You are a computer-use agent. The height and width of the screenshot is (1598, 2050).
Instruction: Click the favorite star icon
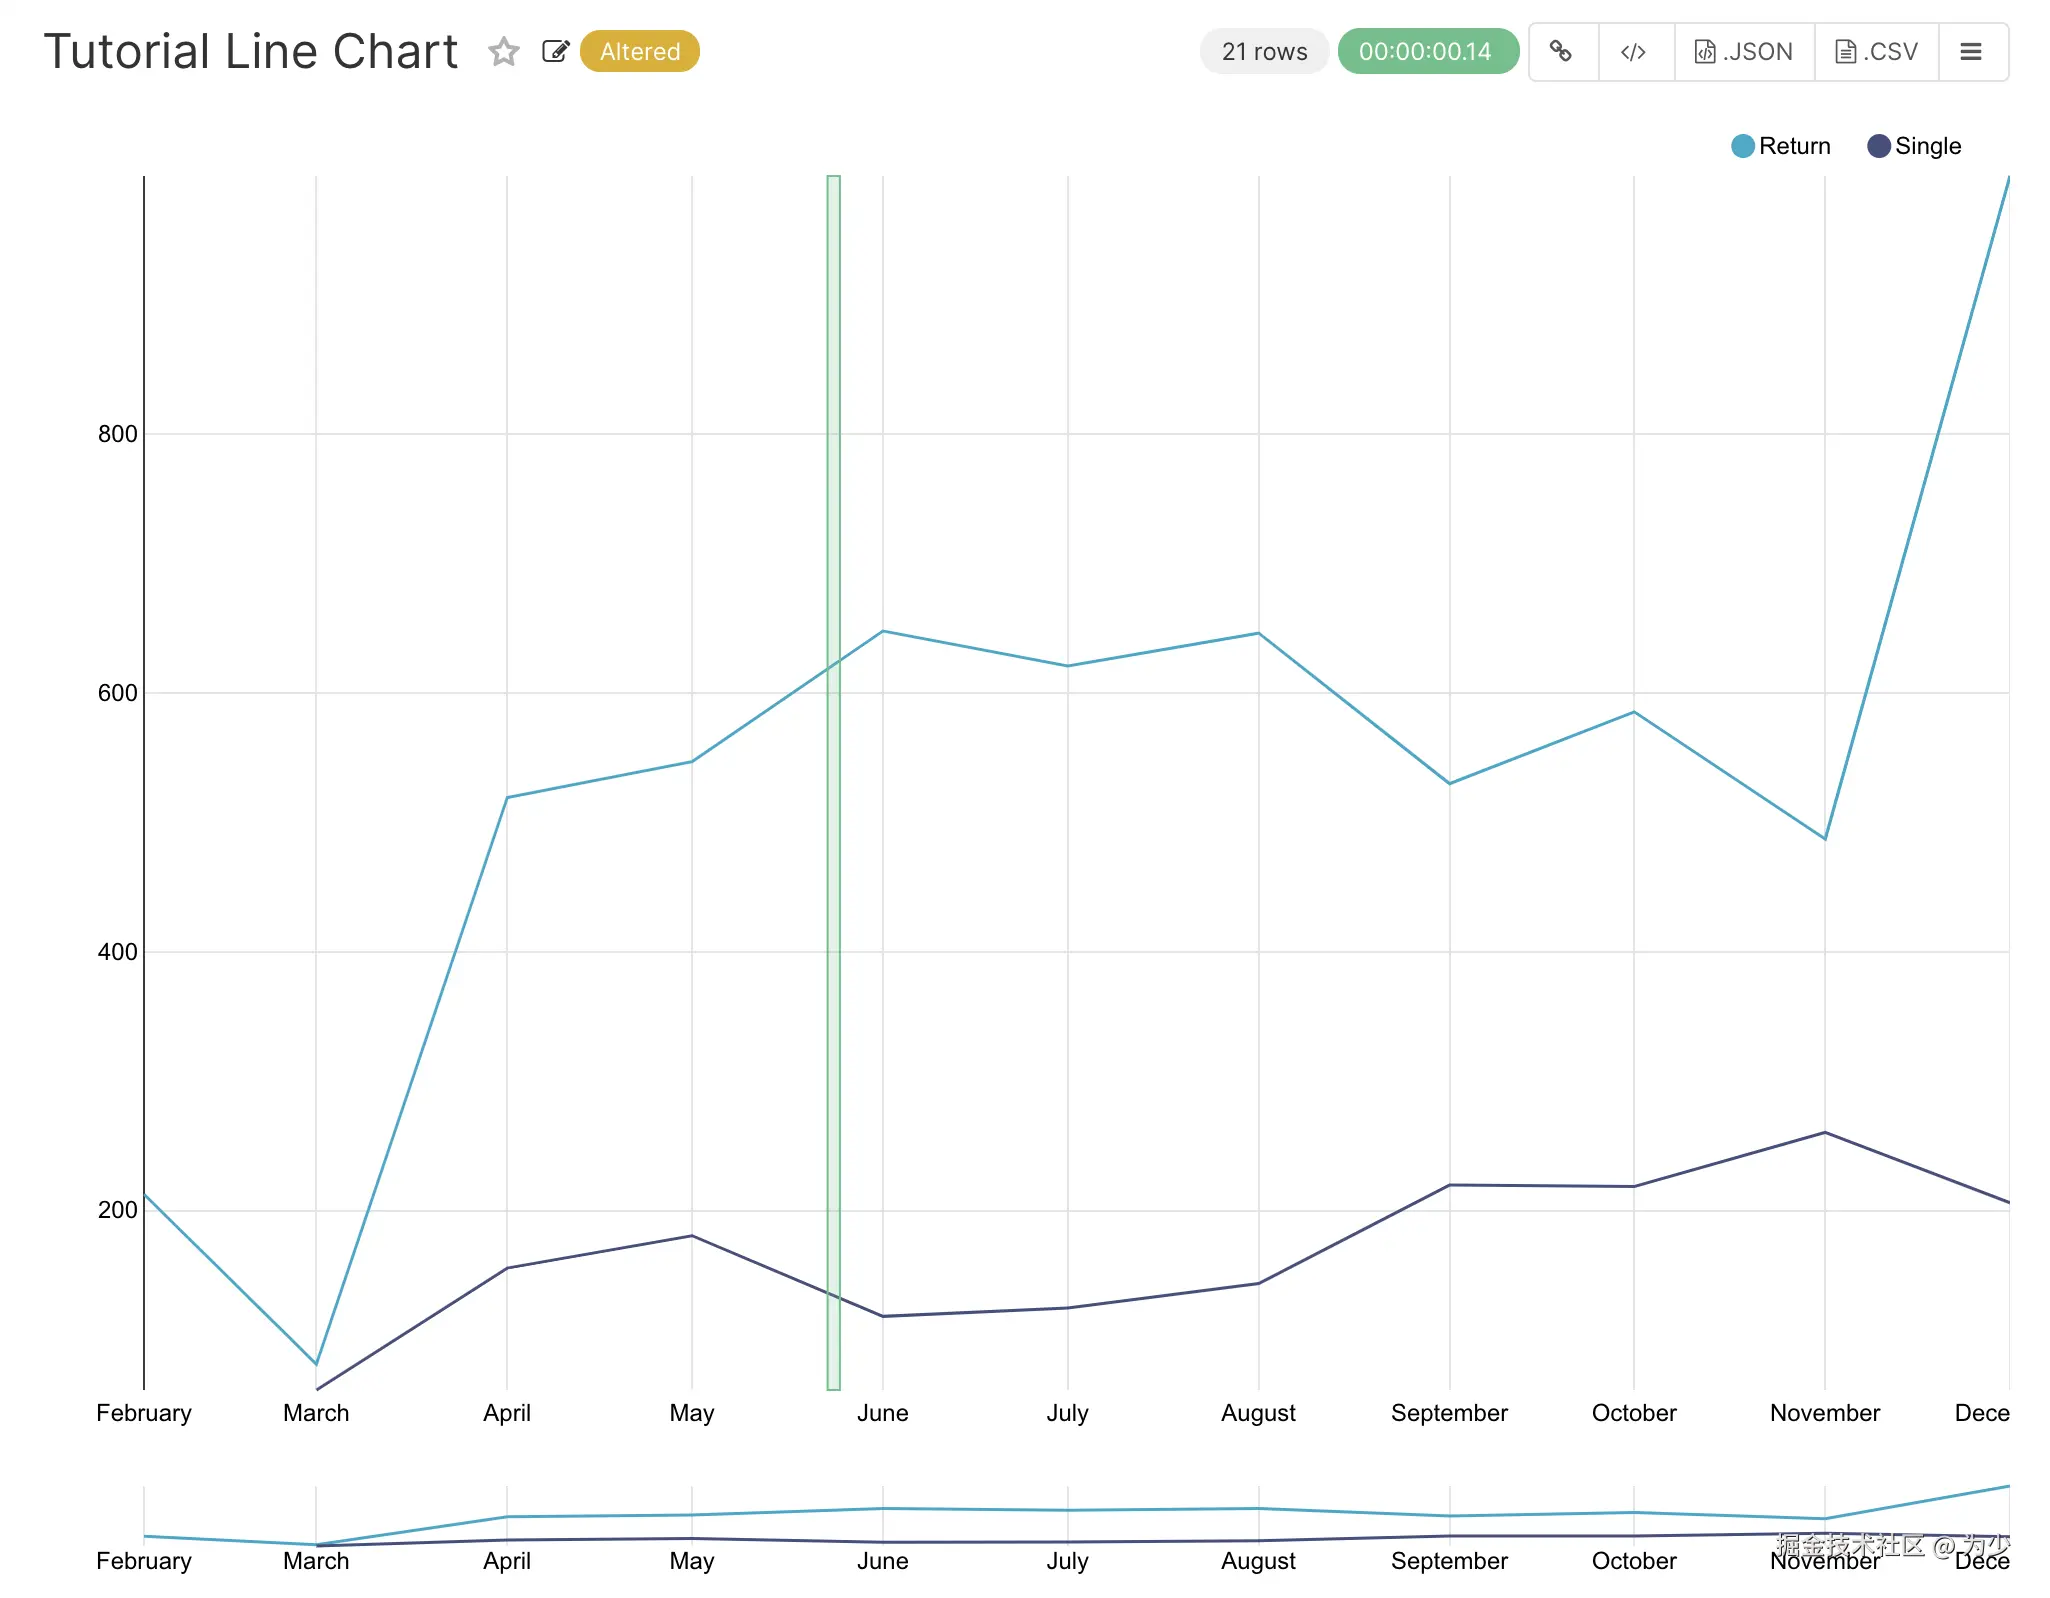coord(504,52)
